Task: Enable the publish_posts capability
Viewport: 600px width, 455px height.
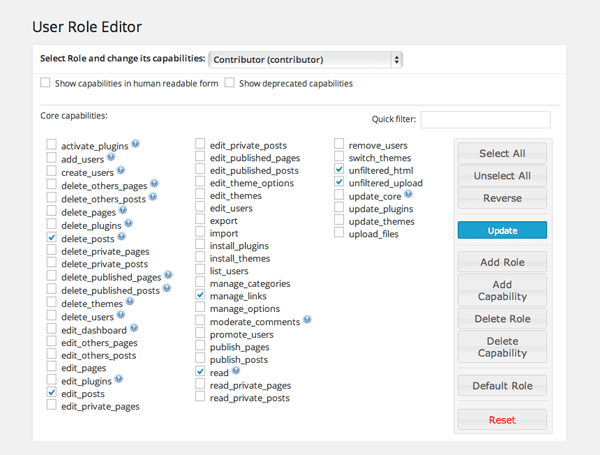Action: [200, 358]
